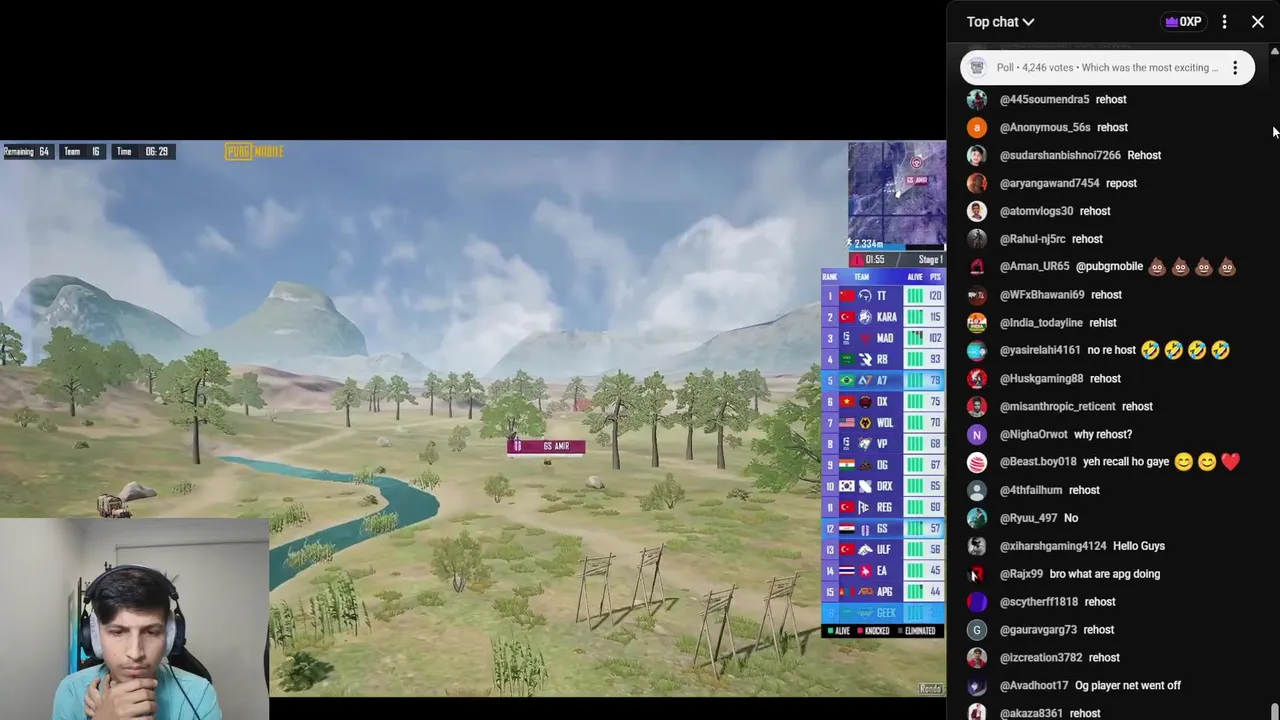Viewport: 1280px width, 720px height.
Task: Click username @aryangawand7454 in chat
Action: click(x=1050, y=183)
